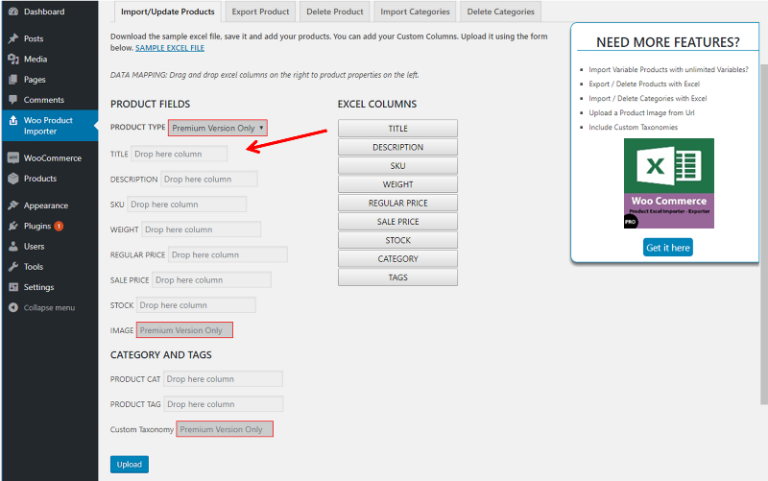Click 'Export / Delete Products with Excel' text
Screen dimensions: 768x481
pos(644,84)
